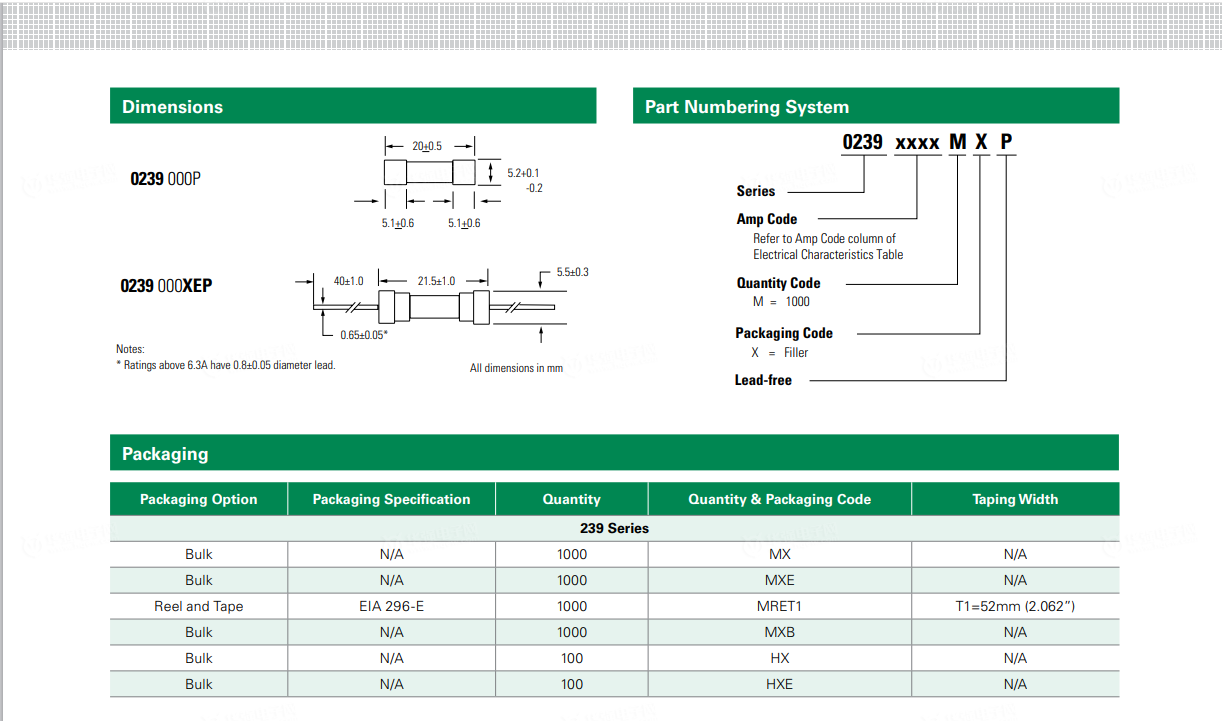Click the Dimensions section header
Screen dimensions: 1222x721
pyautogui.click(x=172, y=107)
